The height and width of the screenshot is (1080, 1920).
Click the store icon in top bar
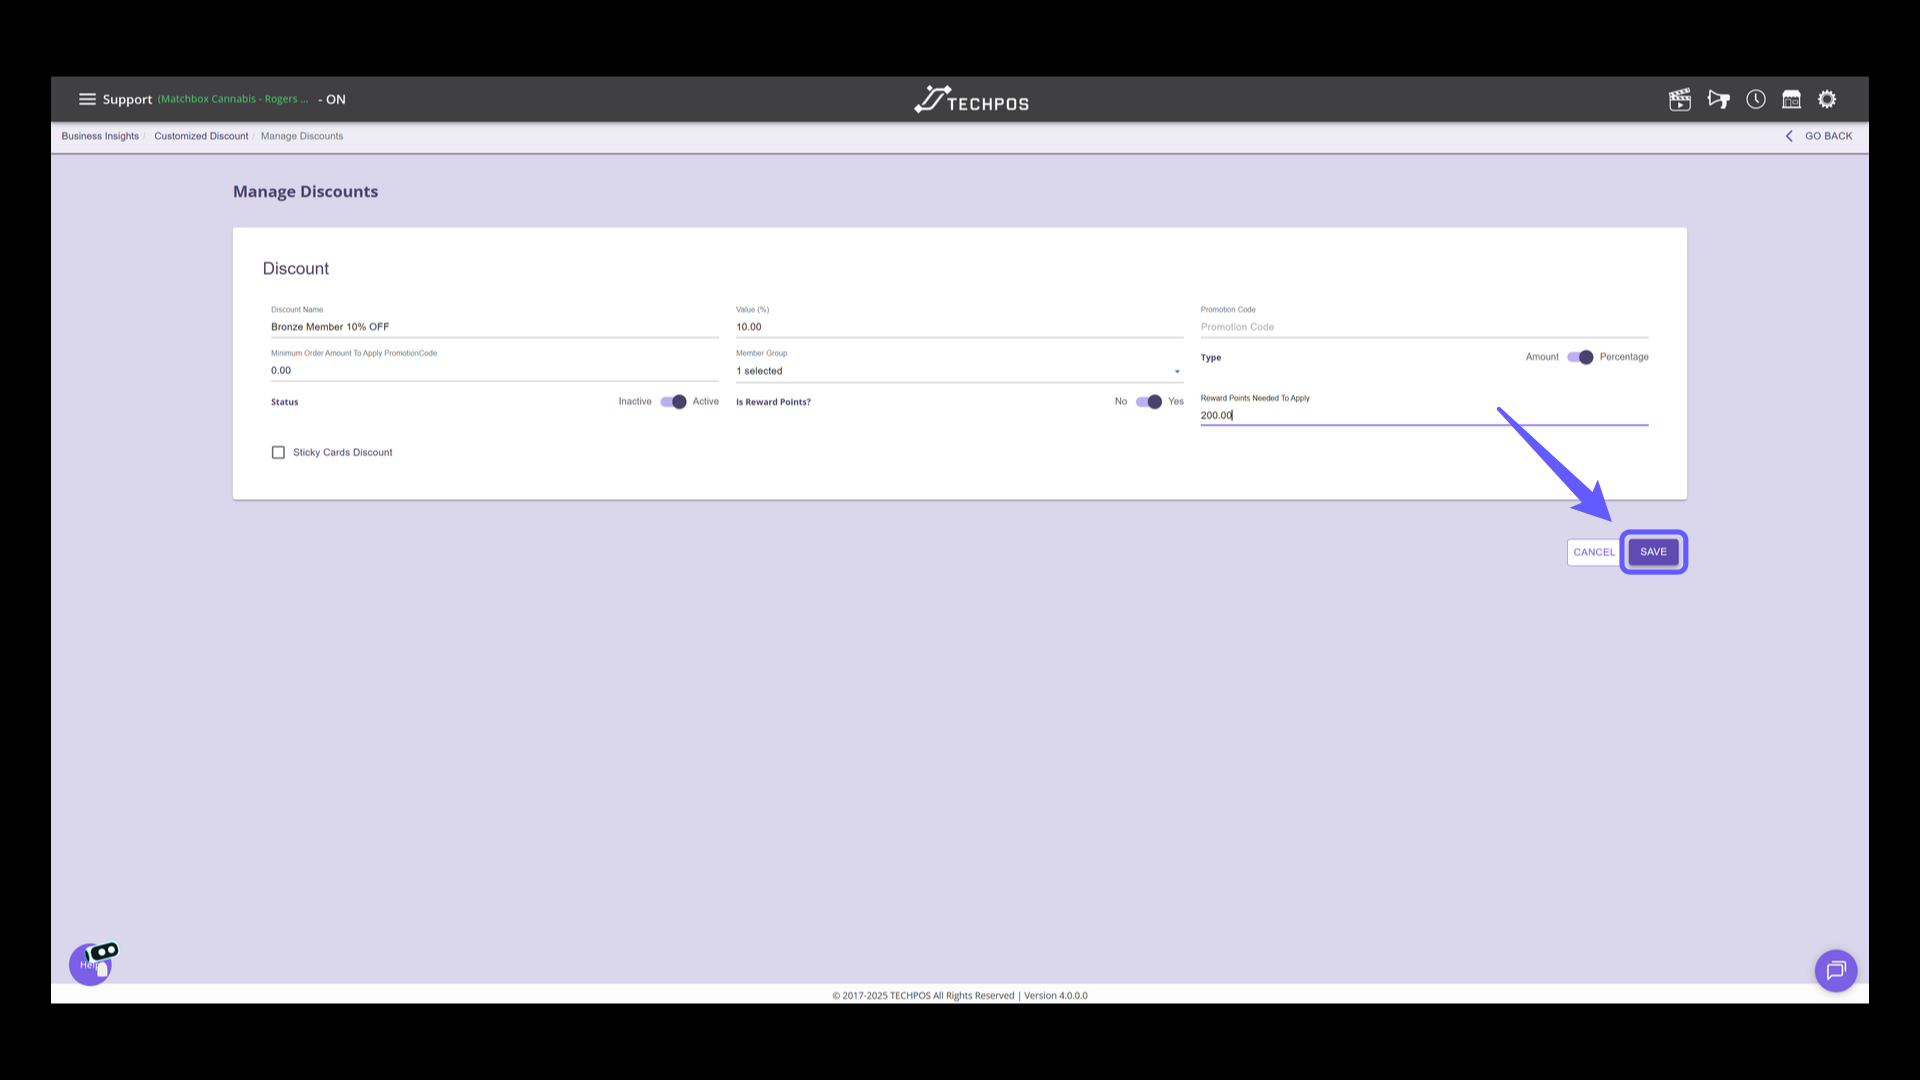1791,99
